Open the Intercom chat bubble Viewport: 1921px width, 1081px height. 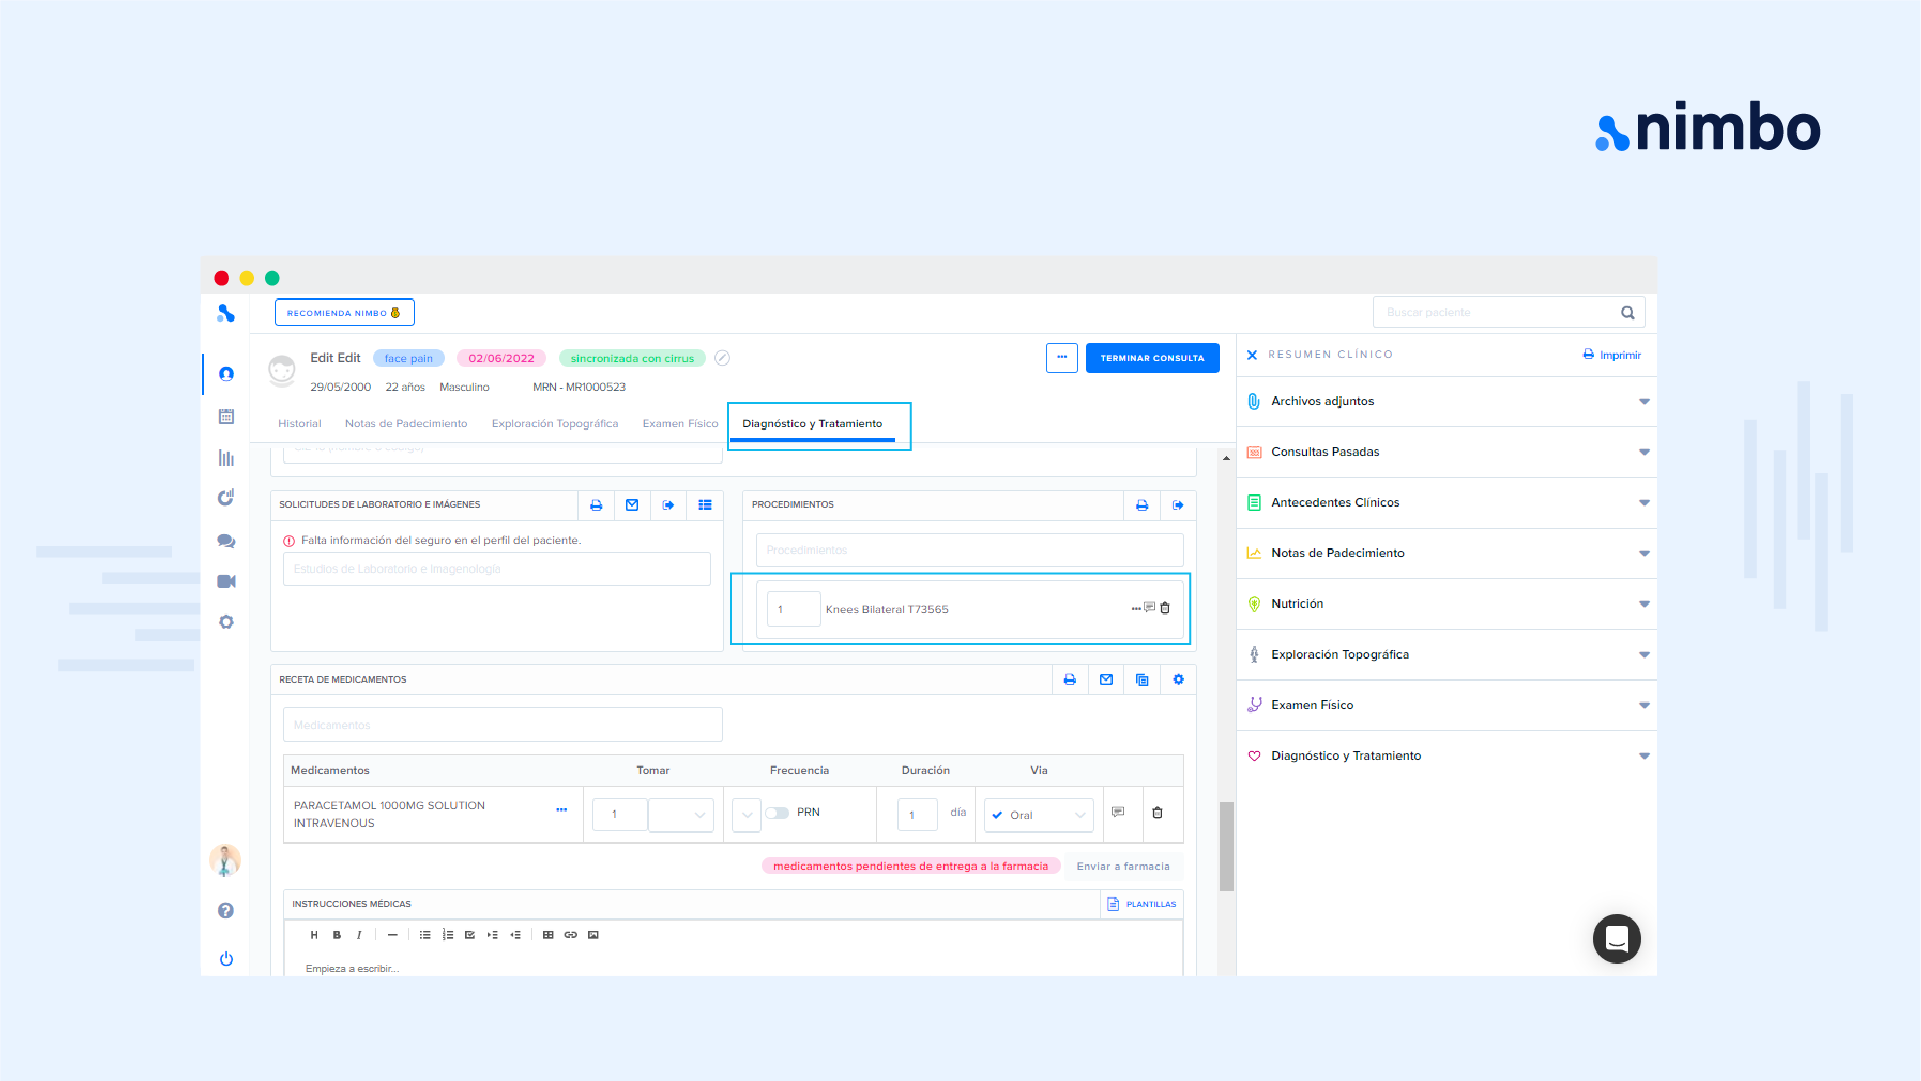1616,938
